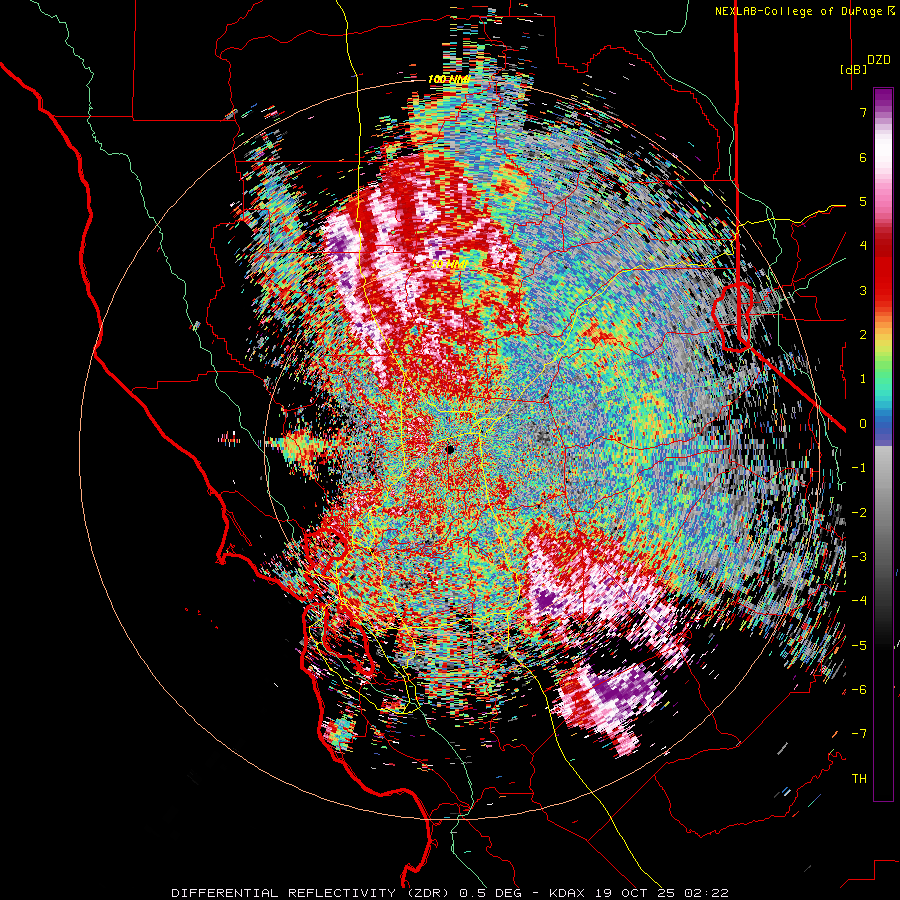Click the -1 dB scale label
The height and width of the screenshot is (900, 900).
coord(859,468)
